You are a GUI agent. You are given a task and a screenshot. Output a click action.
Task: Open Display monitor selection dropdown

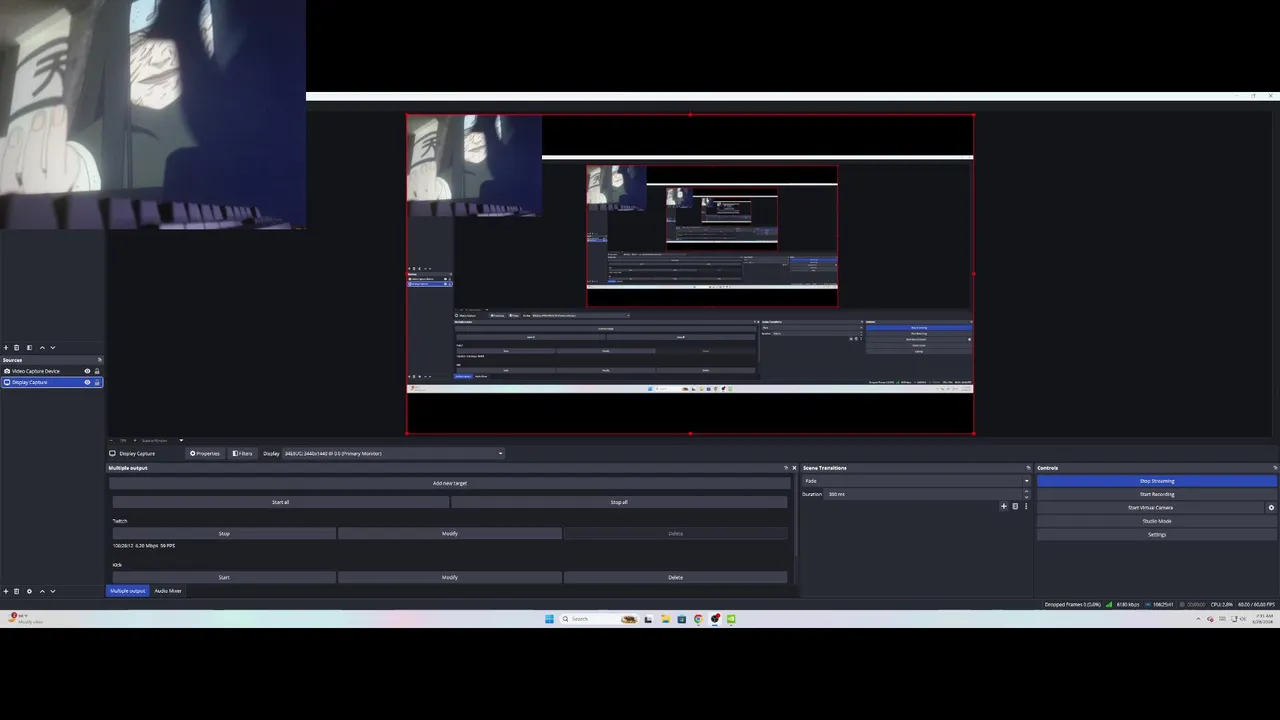393,453
